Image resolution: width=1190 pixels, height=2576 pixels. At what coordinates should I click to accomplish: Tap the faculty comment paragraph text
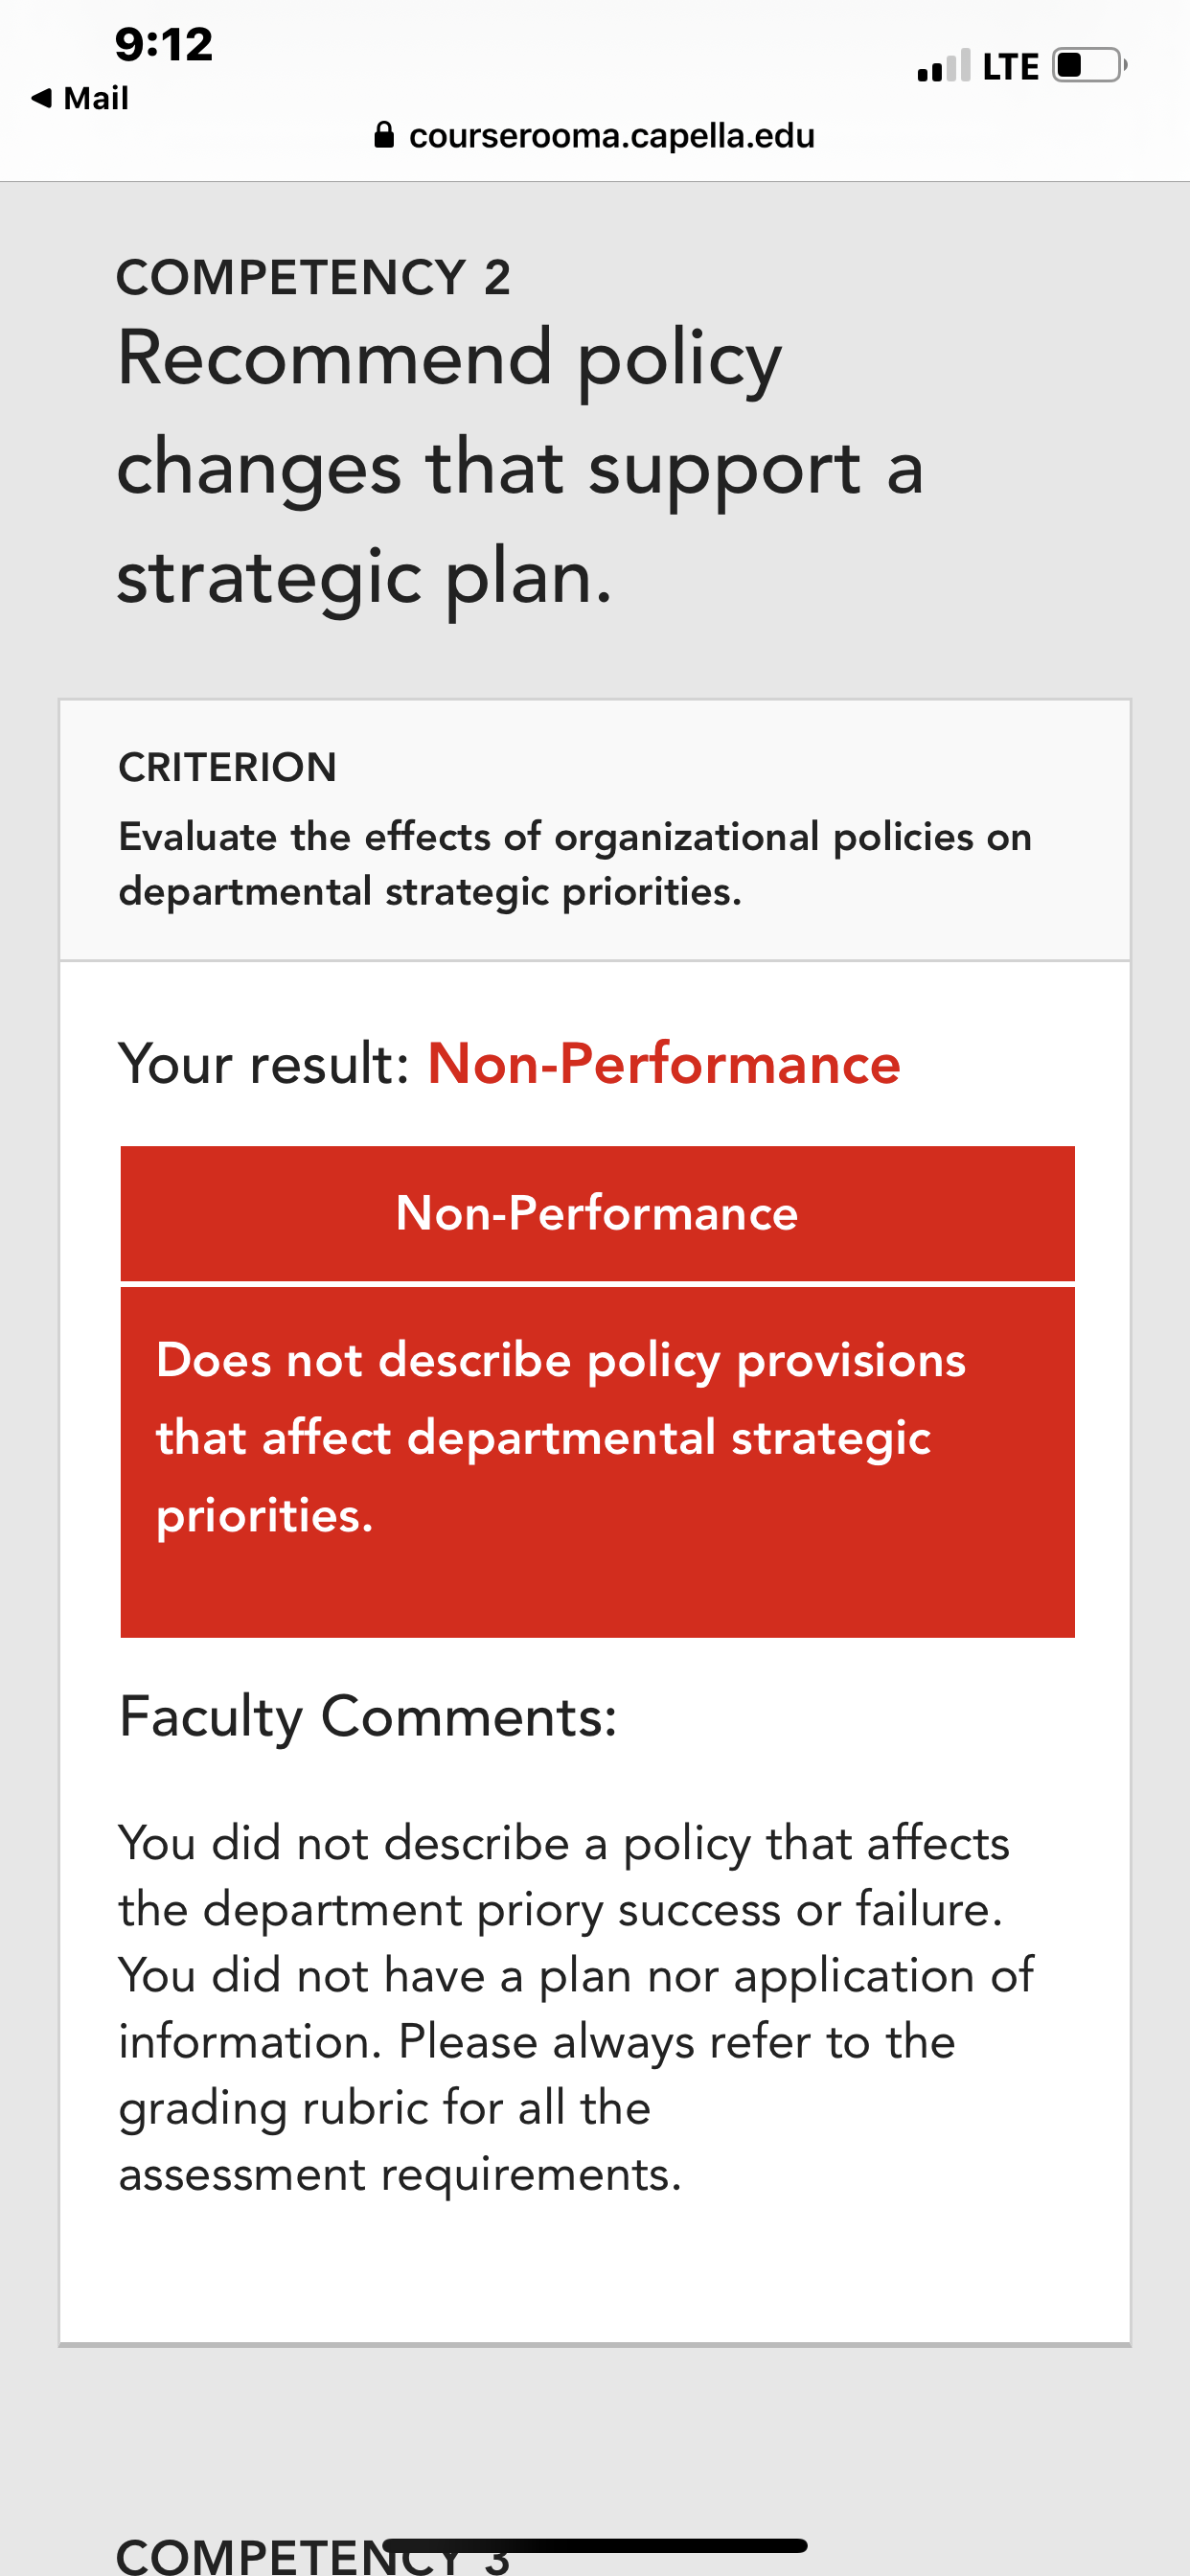(576, 2008)
